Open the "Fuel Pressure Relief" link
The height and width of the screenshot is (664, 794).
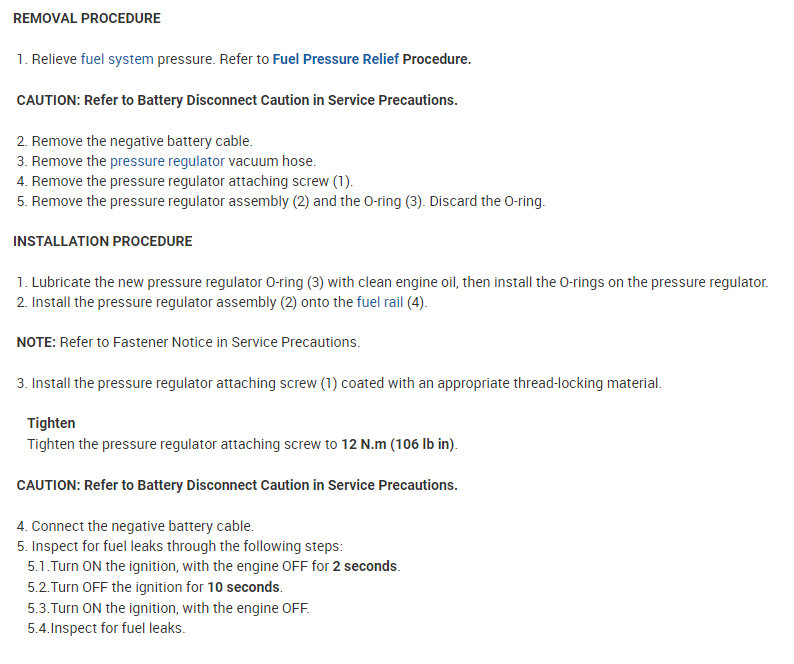335,59
